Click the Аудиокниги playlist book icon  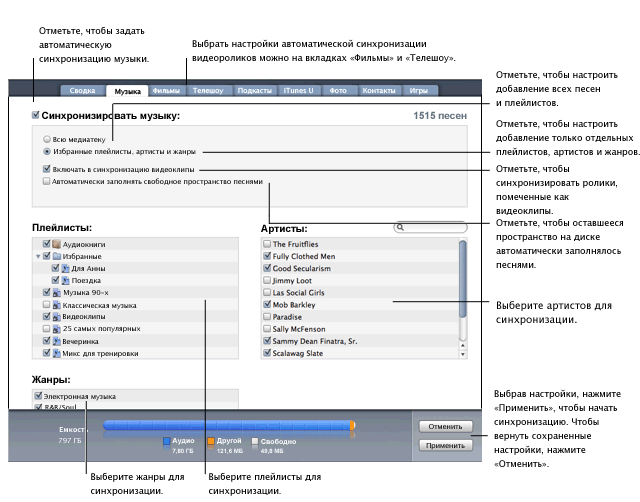[x=56, y=244]
